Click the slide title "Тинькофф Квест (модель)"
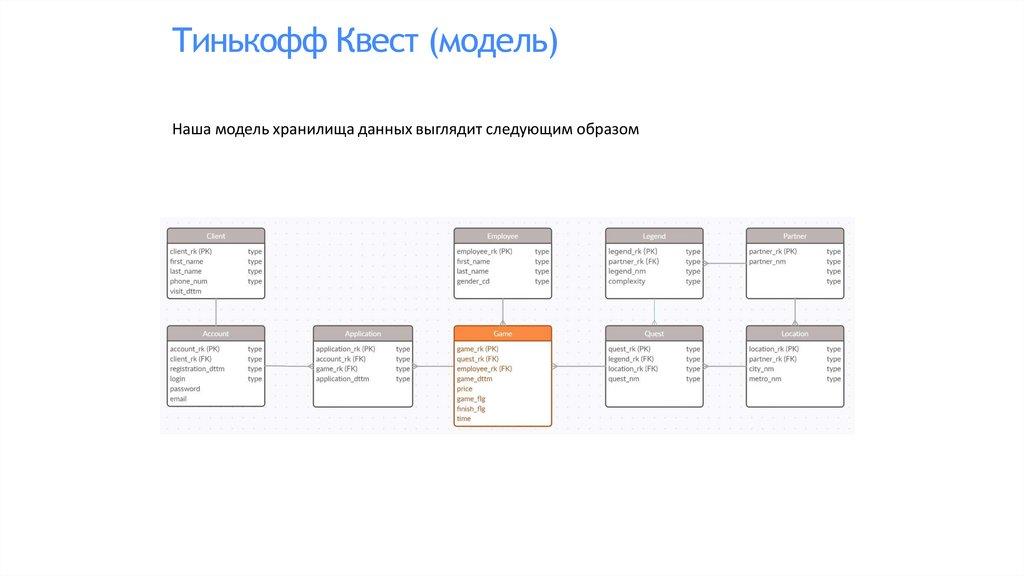This screenshot has width=1024, height=576. [364, 42]
